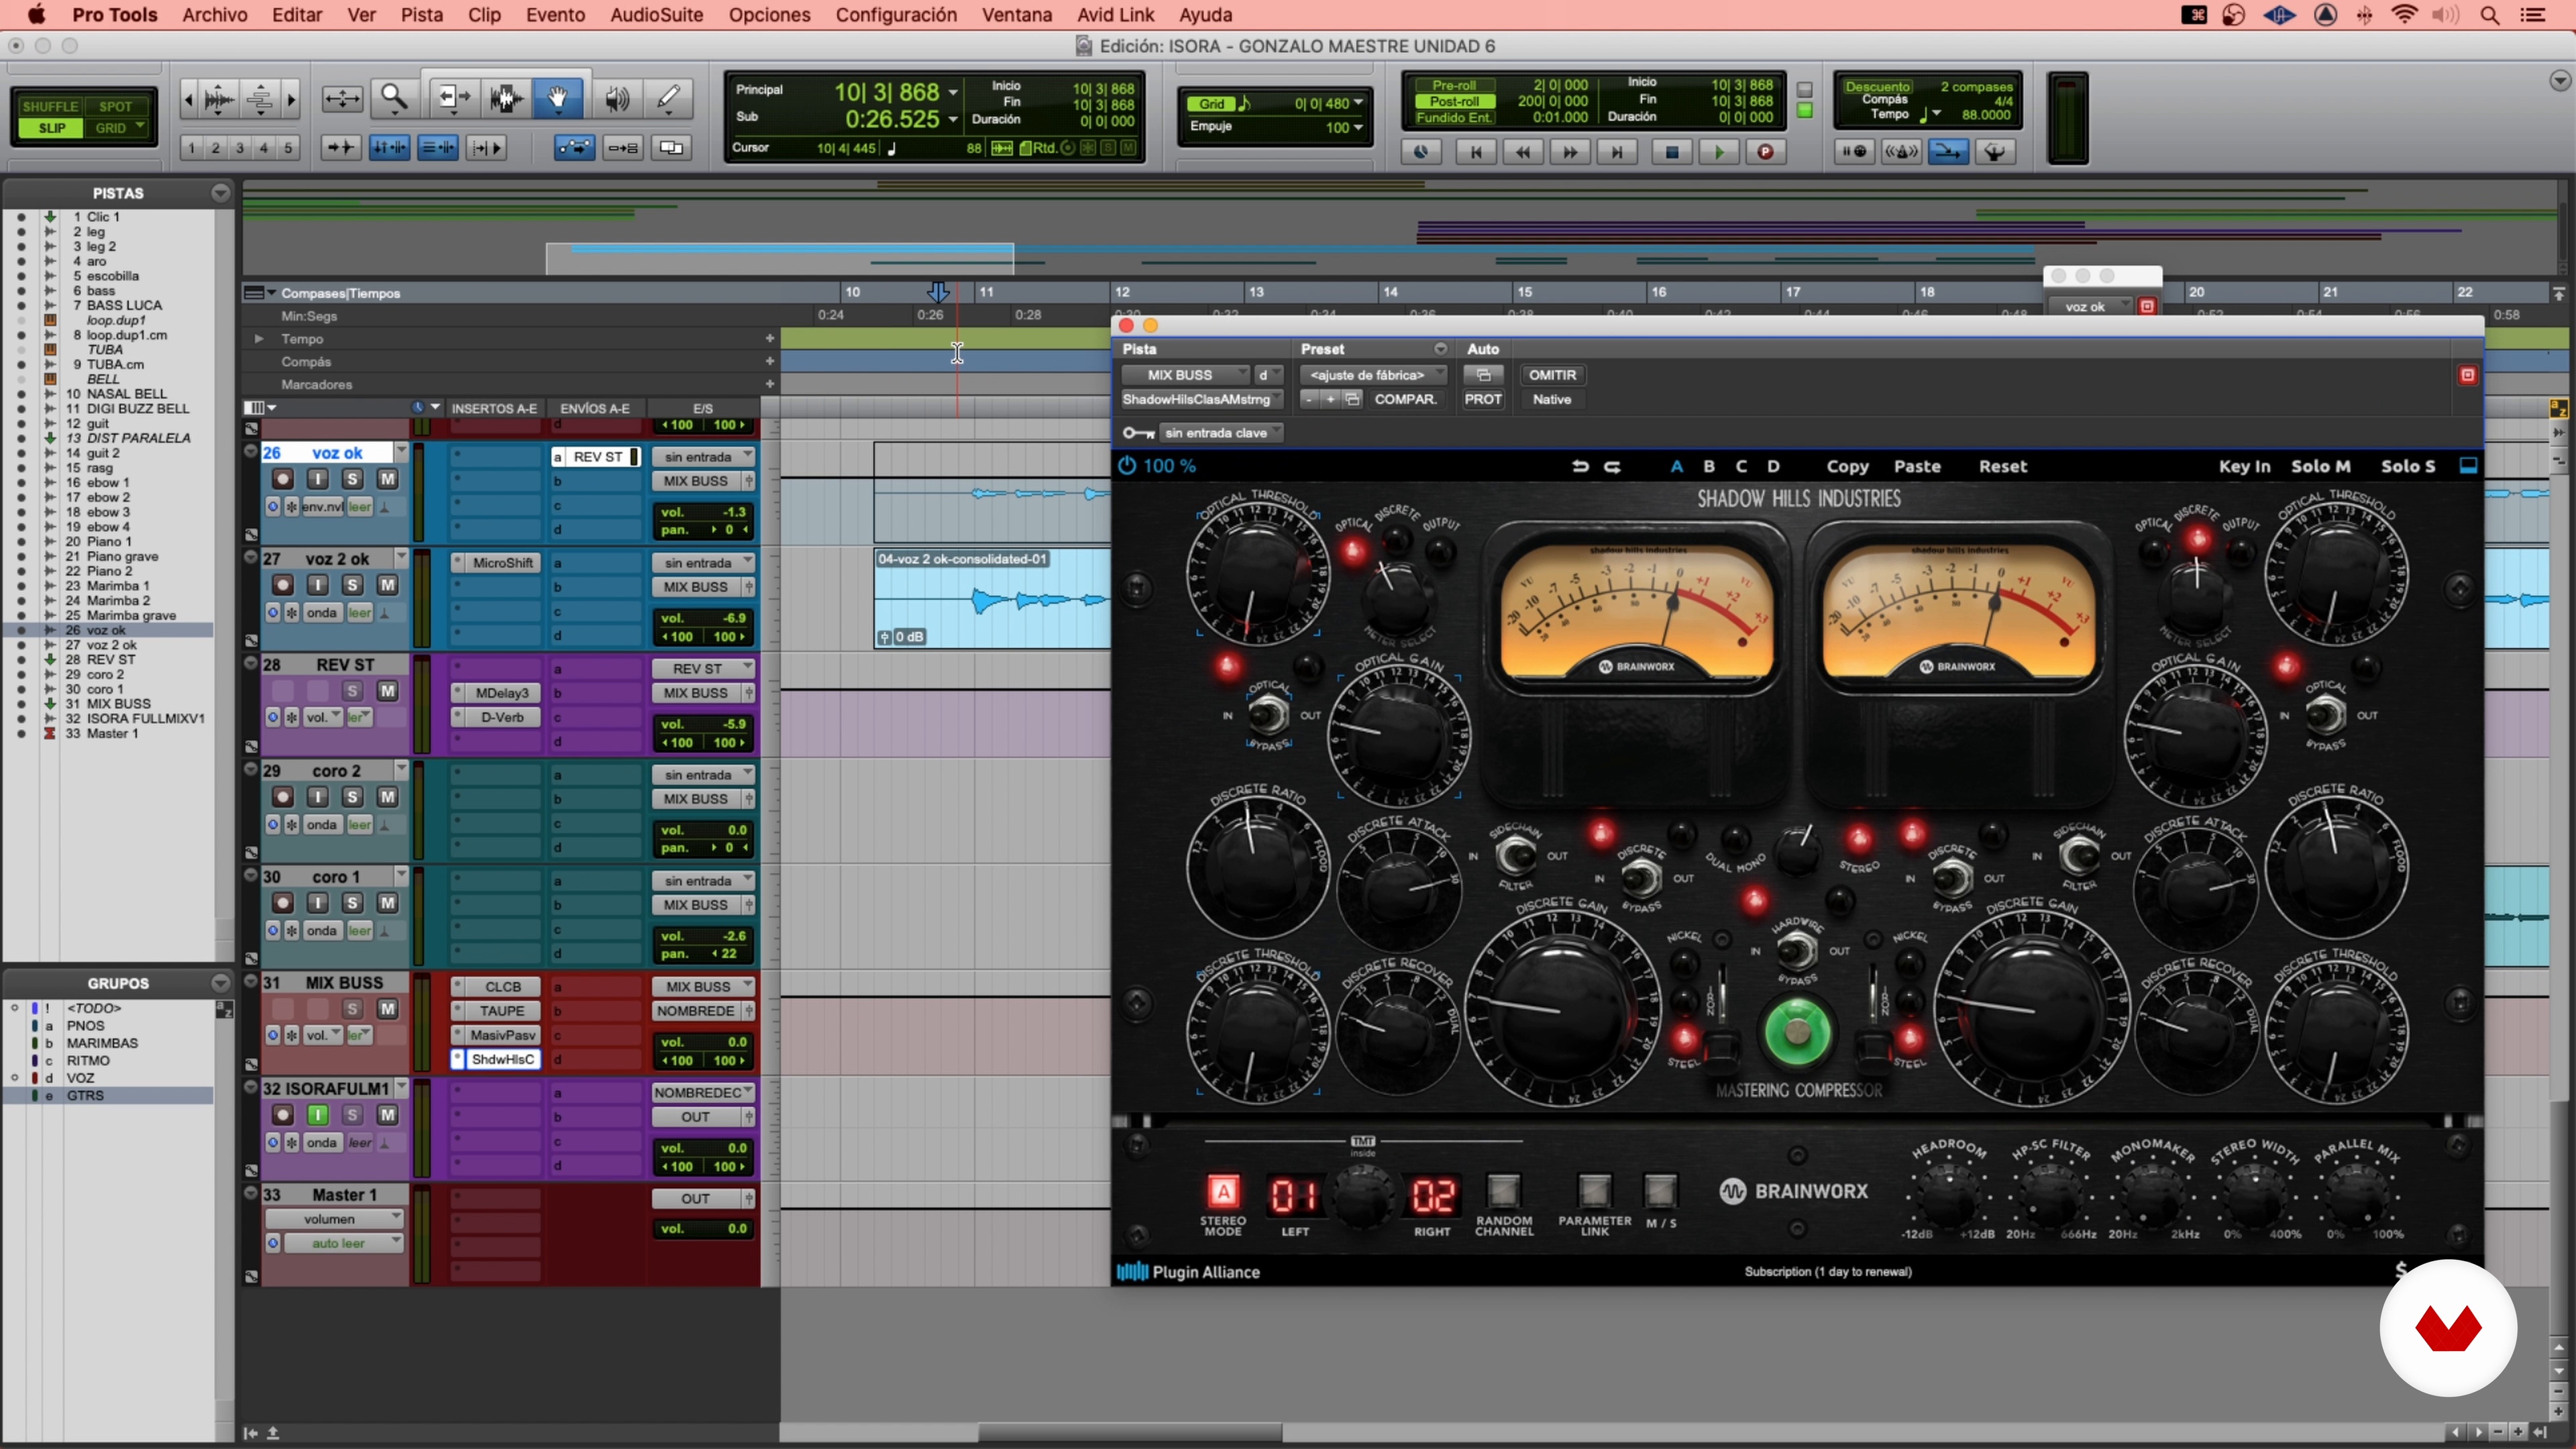This screenshot has height=1449, width=2576.
Task: Record-enable the coro 2 track
Action: 283,797
